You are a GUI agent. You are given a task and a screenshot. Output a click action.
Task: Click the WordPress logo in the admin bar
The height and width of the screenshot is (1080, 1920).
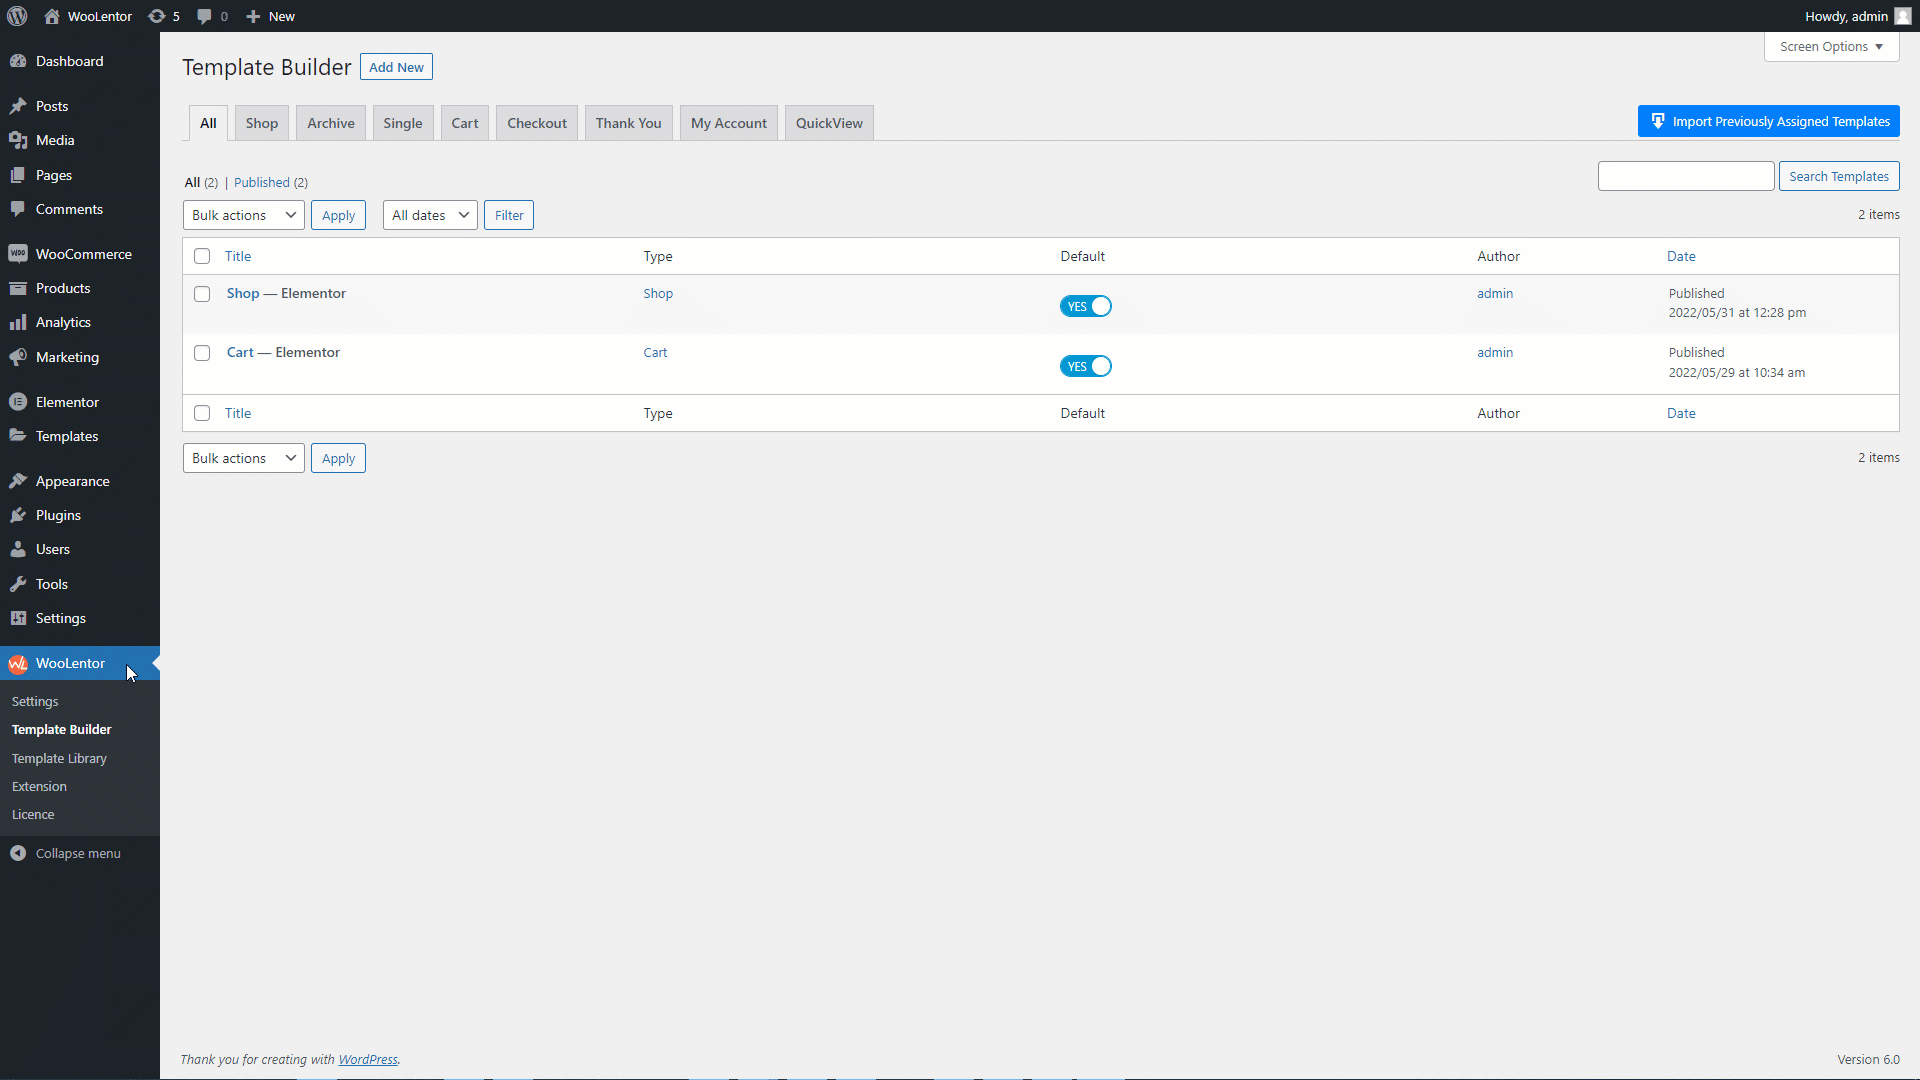[x=16, y=16]
